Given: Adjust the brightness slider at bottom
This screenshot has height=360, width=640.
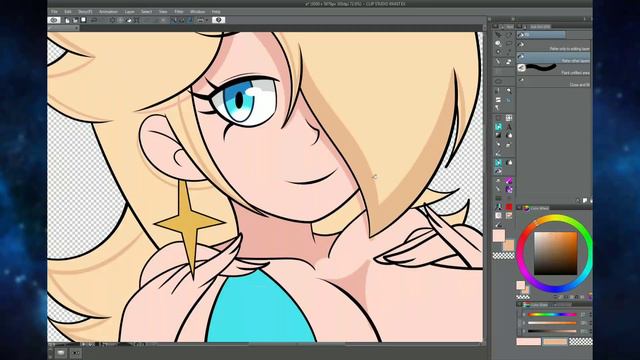Looking at the screenshot, I should point(552,331).
